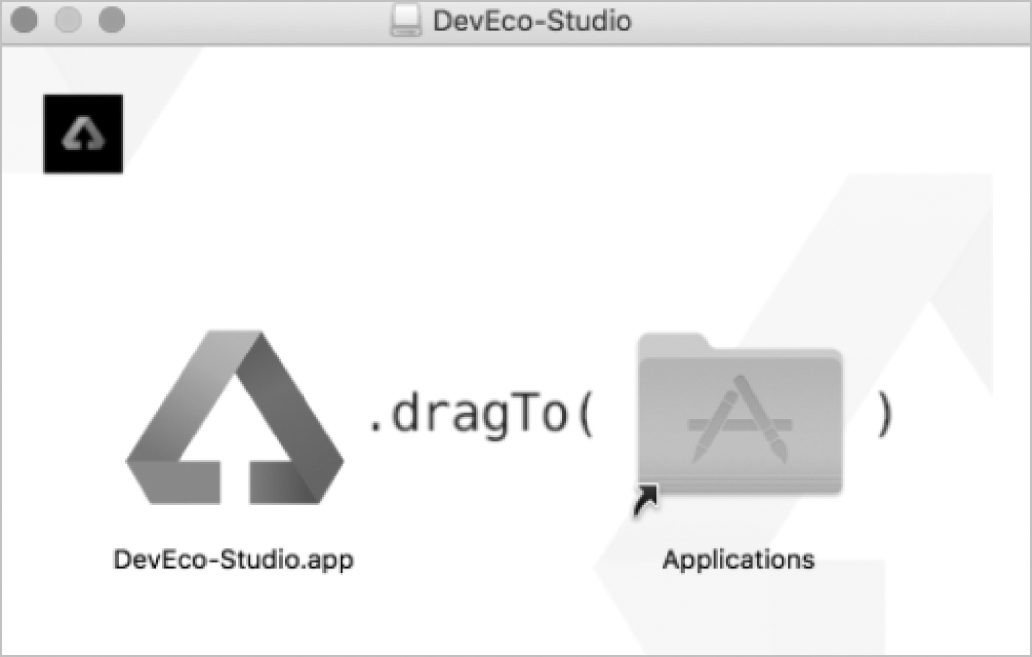Click the small black DevEco logo thumbnail
This screenshot has width=1032, height=657.
83,134
